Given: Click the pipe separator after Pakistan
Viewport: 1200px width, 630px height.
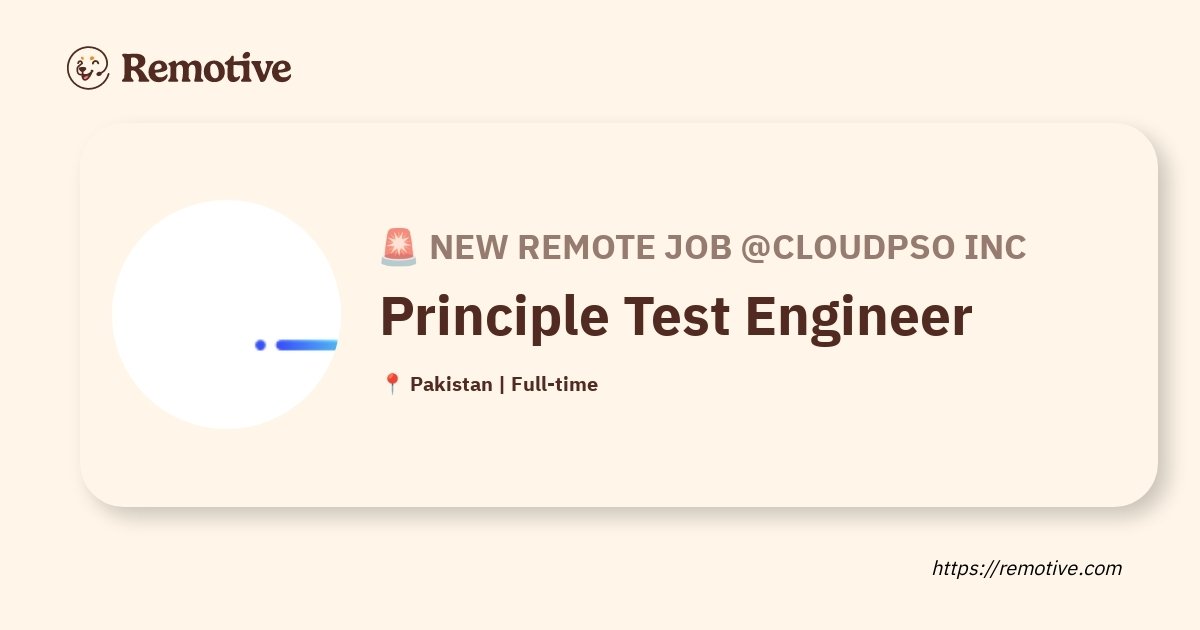Looking at the screenshot, I should point(502,384).
